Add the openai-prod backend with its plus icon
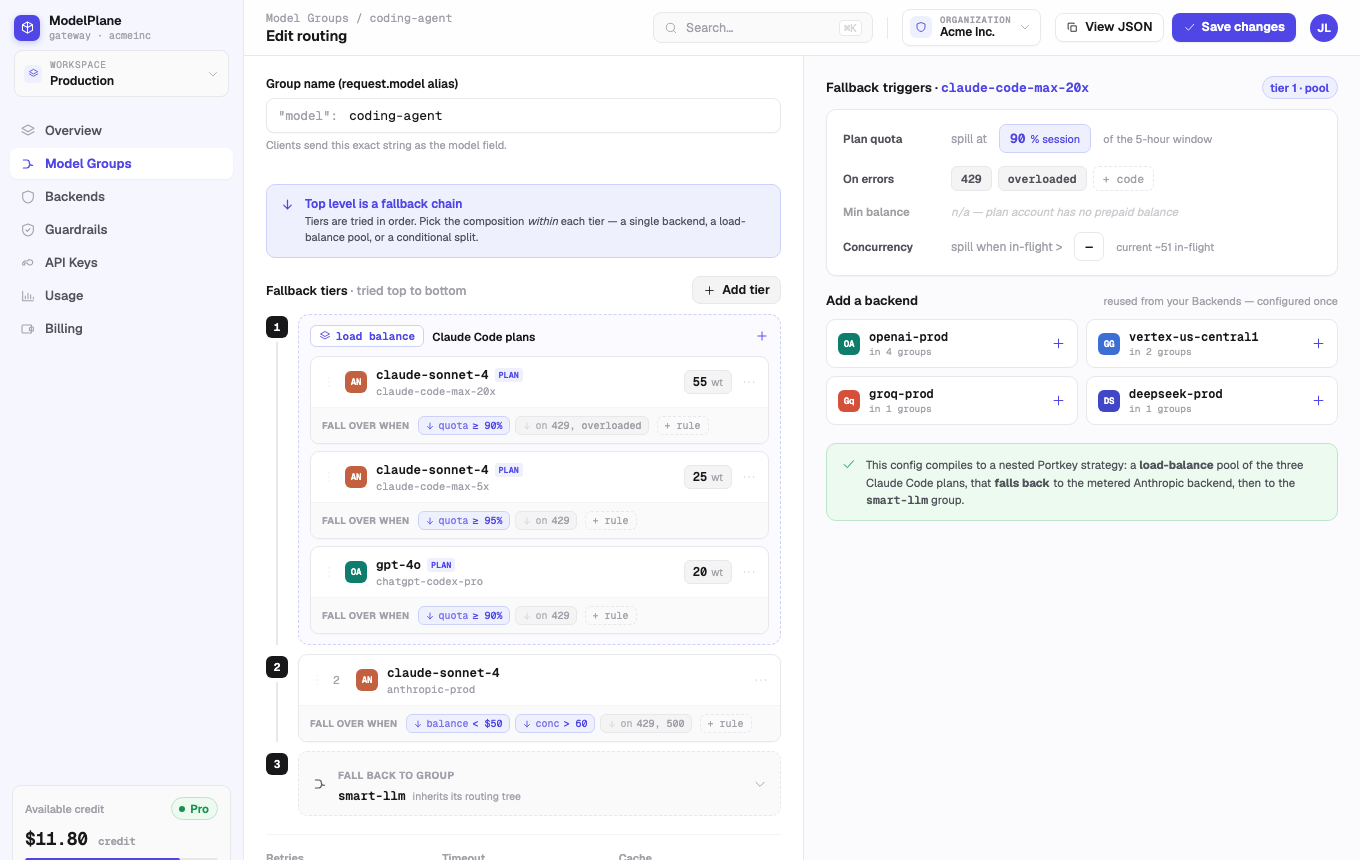The width and height of the screenshot is (1360, 860). click(x=1058, y=343)
